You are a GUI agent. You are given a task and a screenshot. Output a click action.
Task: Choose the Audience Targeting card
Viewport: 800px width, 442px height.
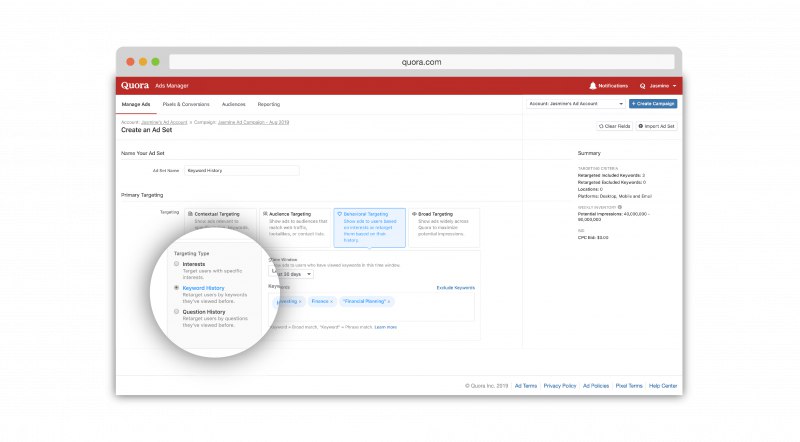point(295,228)
